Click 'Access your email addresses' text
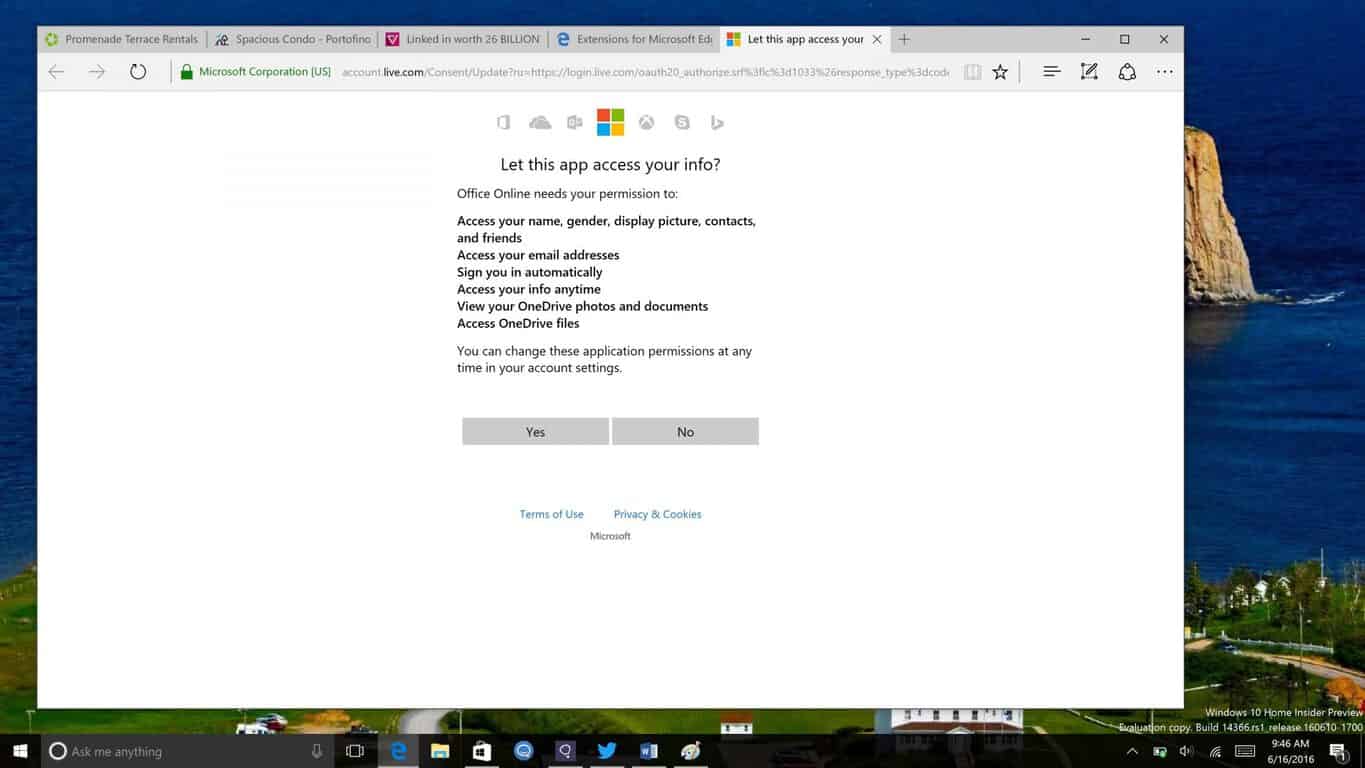Image resolution: width=1365 pixels, height=768 pixels. 538,255
